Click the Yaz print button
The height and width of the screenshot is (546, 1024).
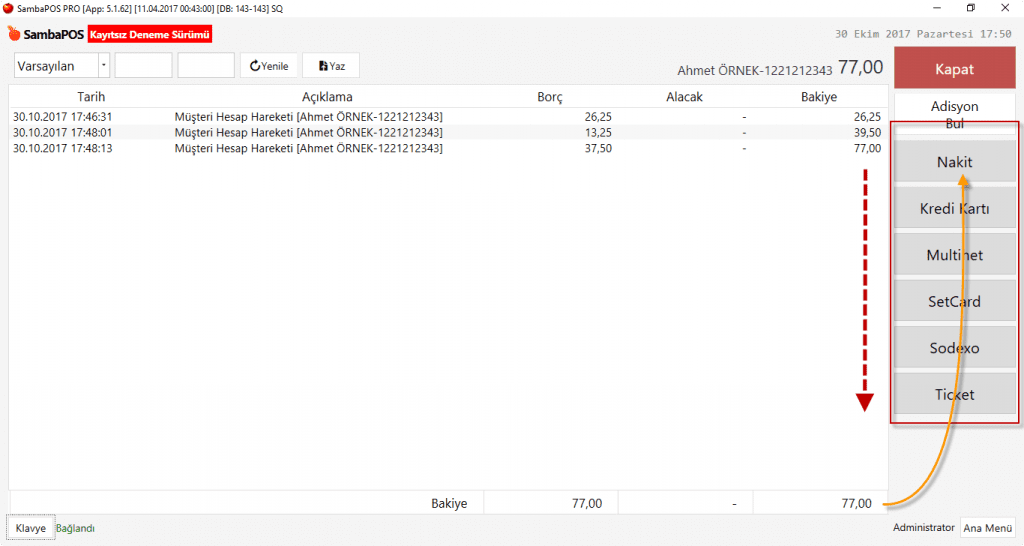[x=331, y=66]
